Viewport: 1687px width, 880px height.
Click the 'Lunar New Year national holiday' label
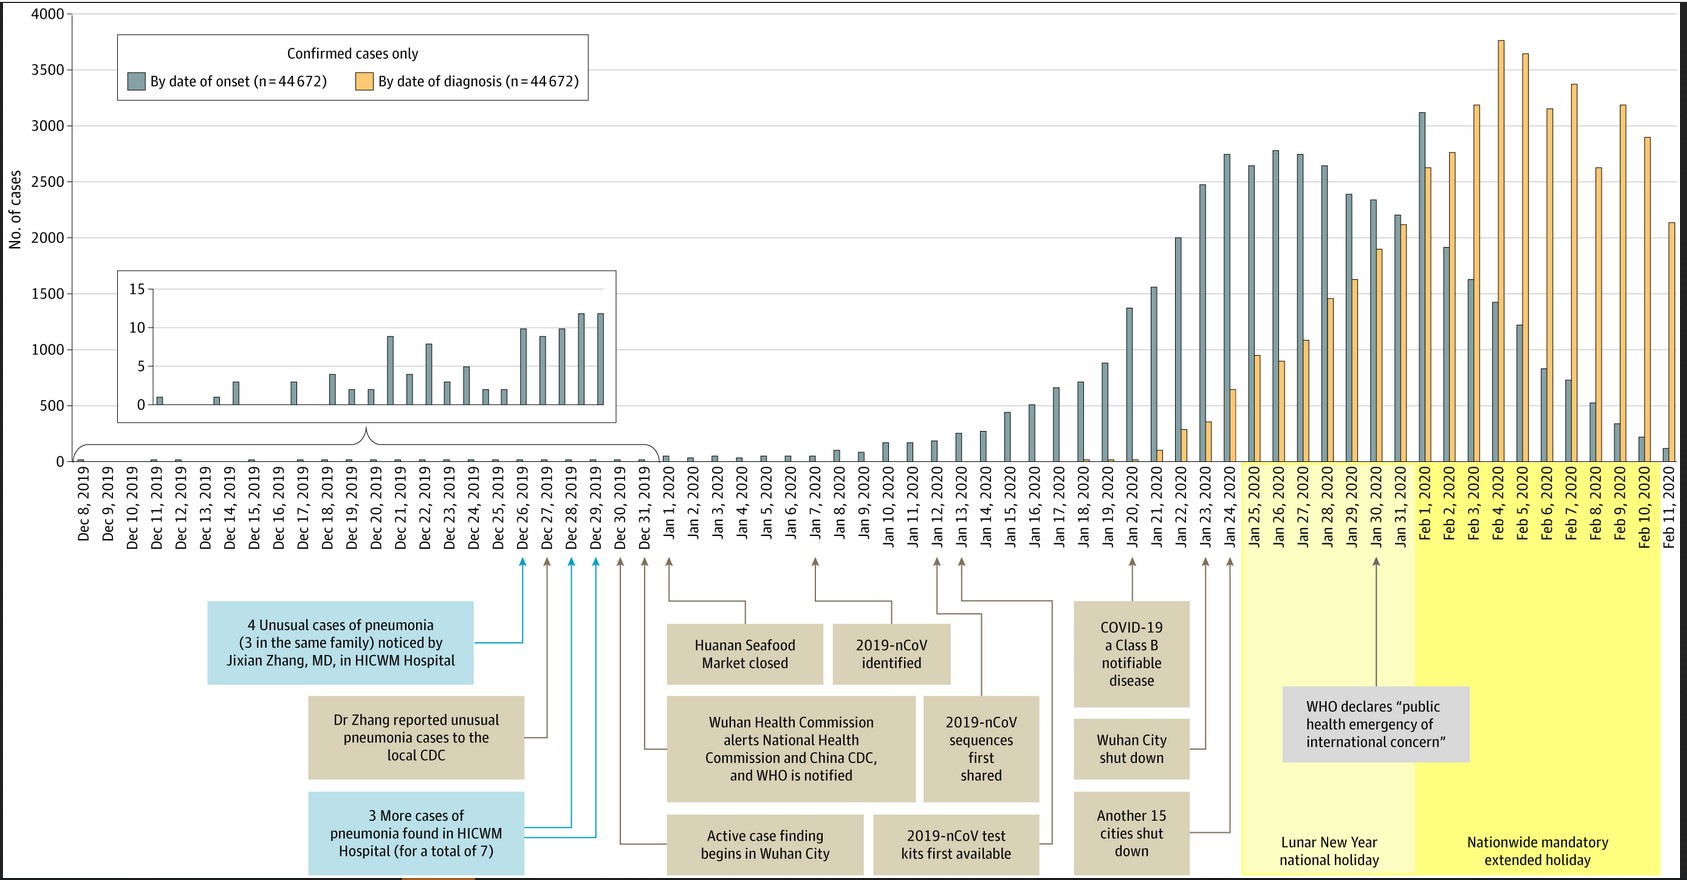[1329, 851]
